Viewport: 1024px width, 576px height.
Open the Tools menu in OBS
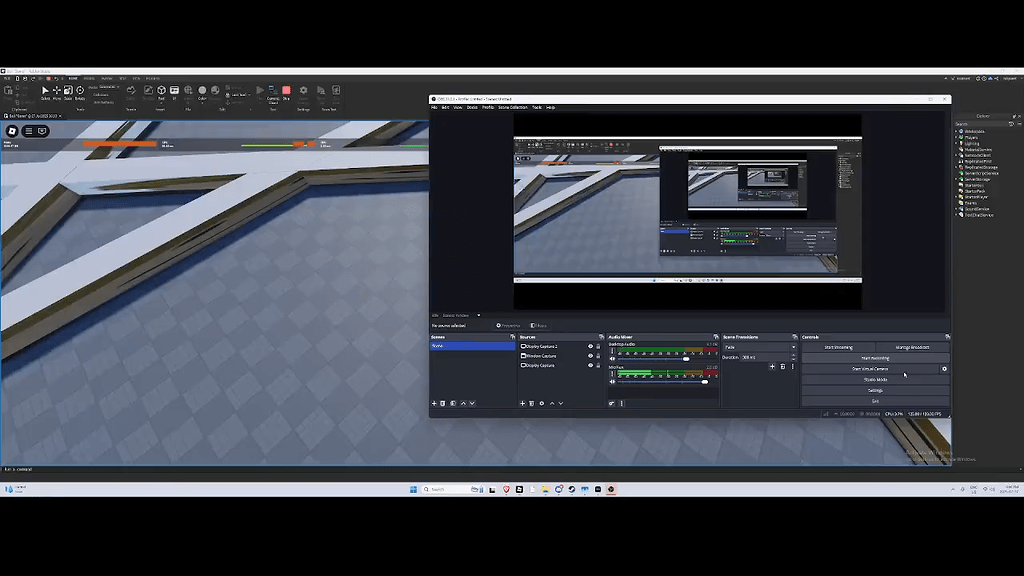[x=537, y=108]
